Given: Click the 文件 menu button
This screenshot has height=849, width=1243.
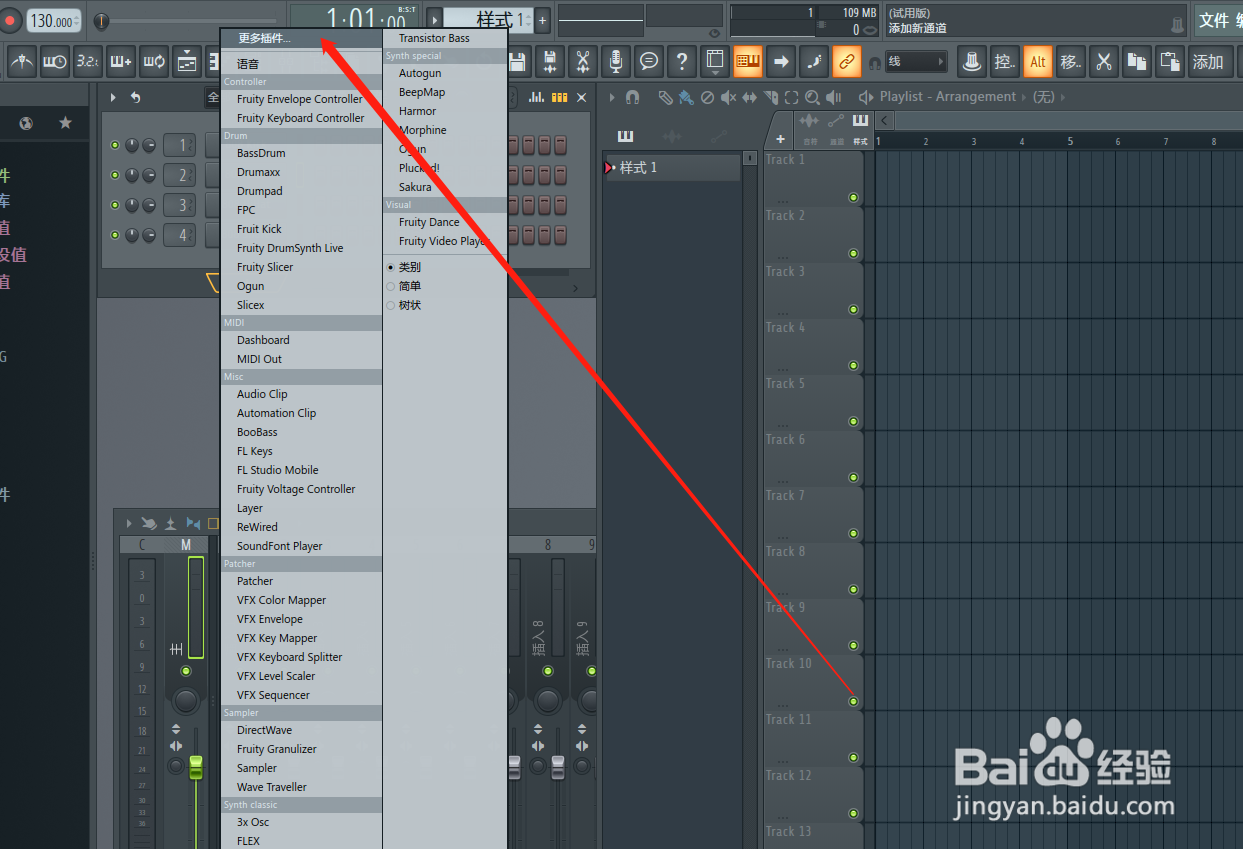Looking at the screenshot, I should click(1213, 20).
